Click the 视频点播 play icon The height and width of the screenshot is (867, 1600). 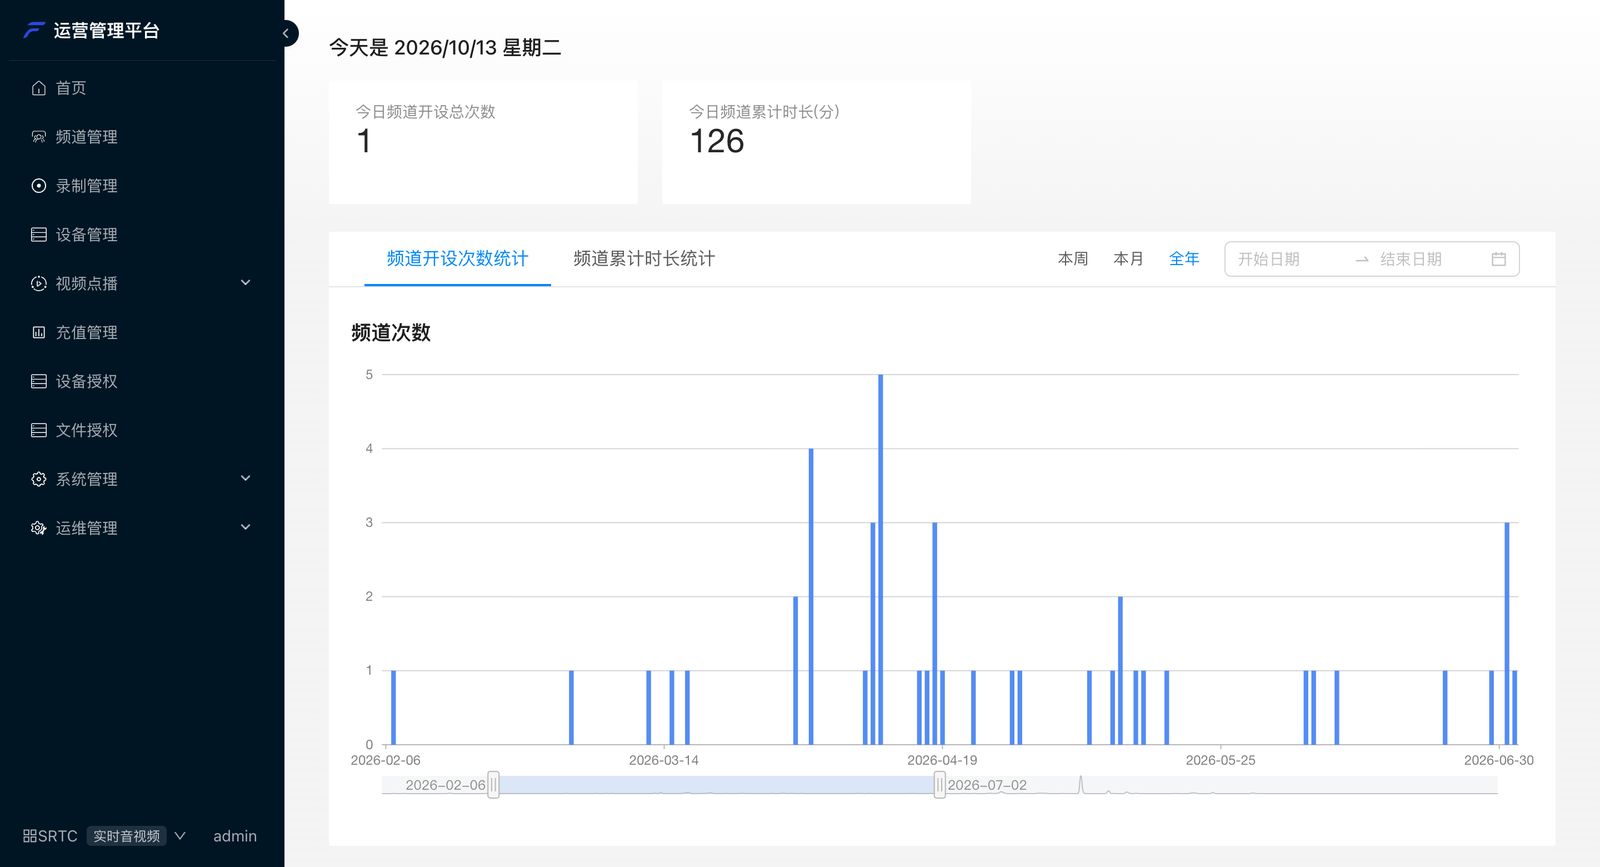[x=39, y=284]
